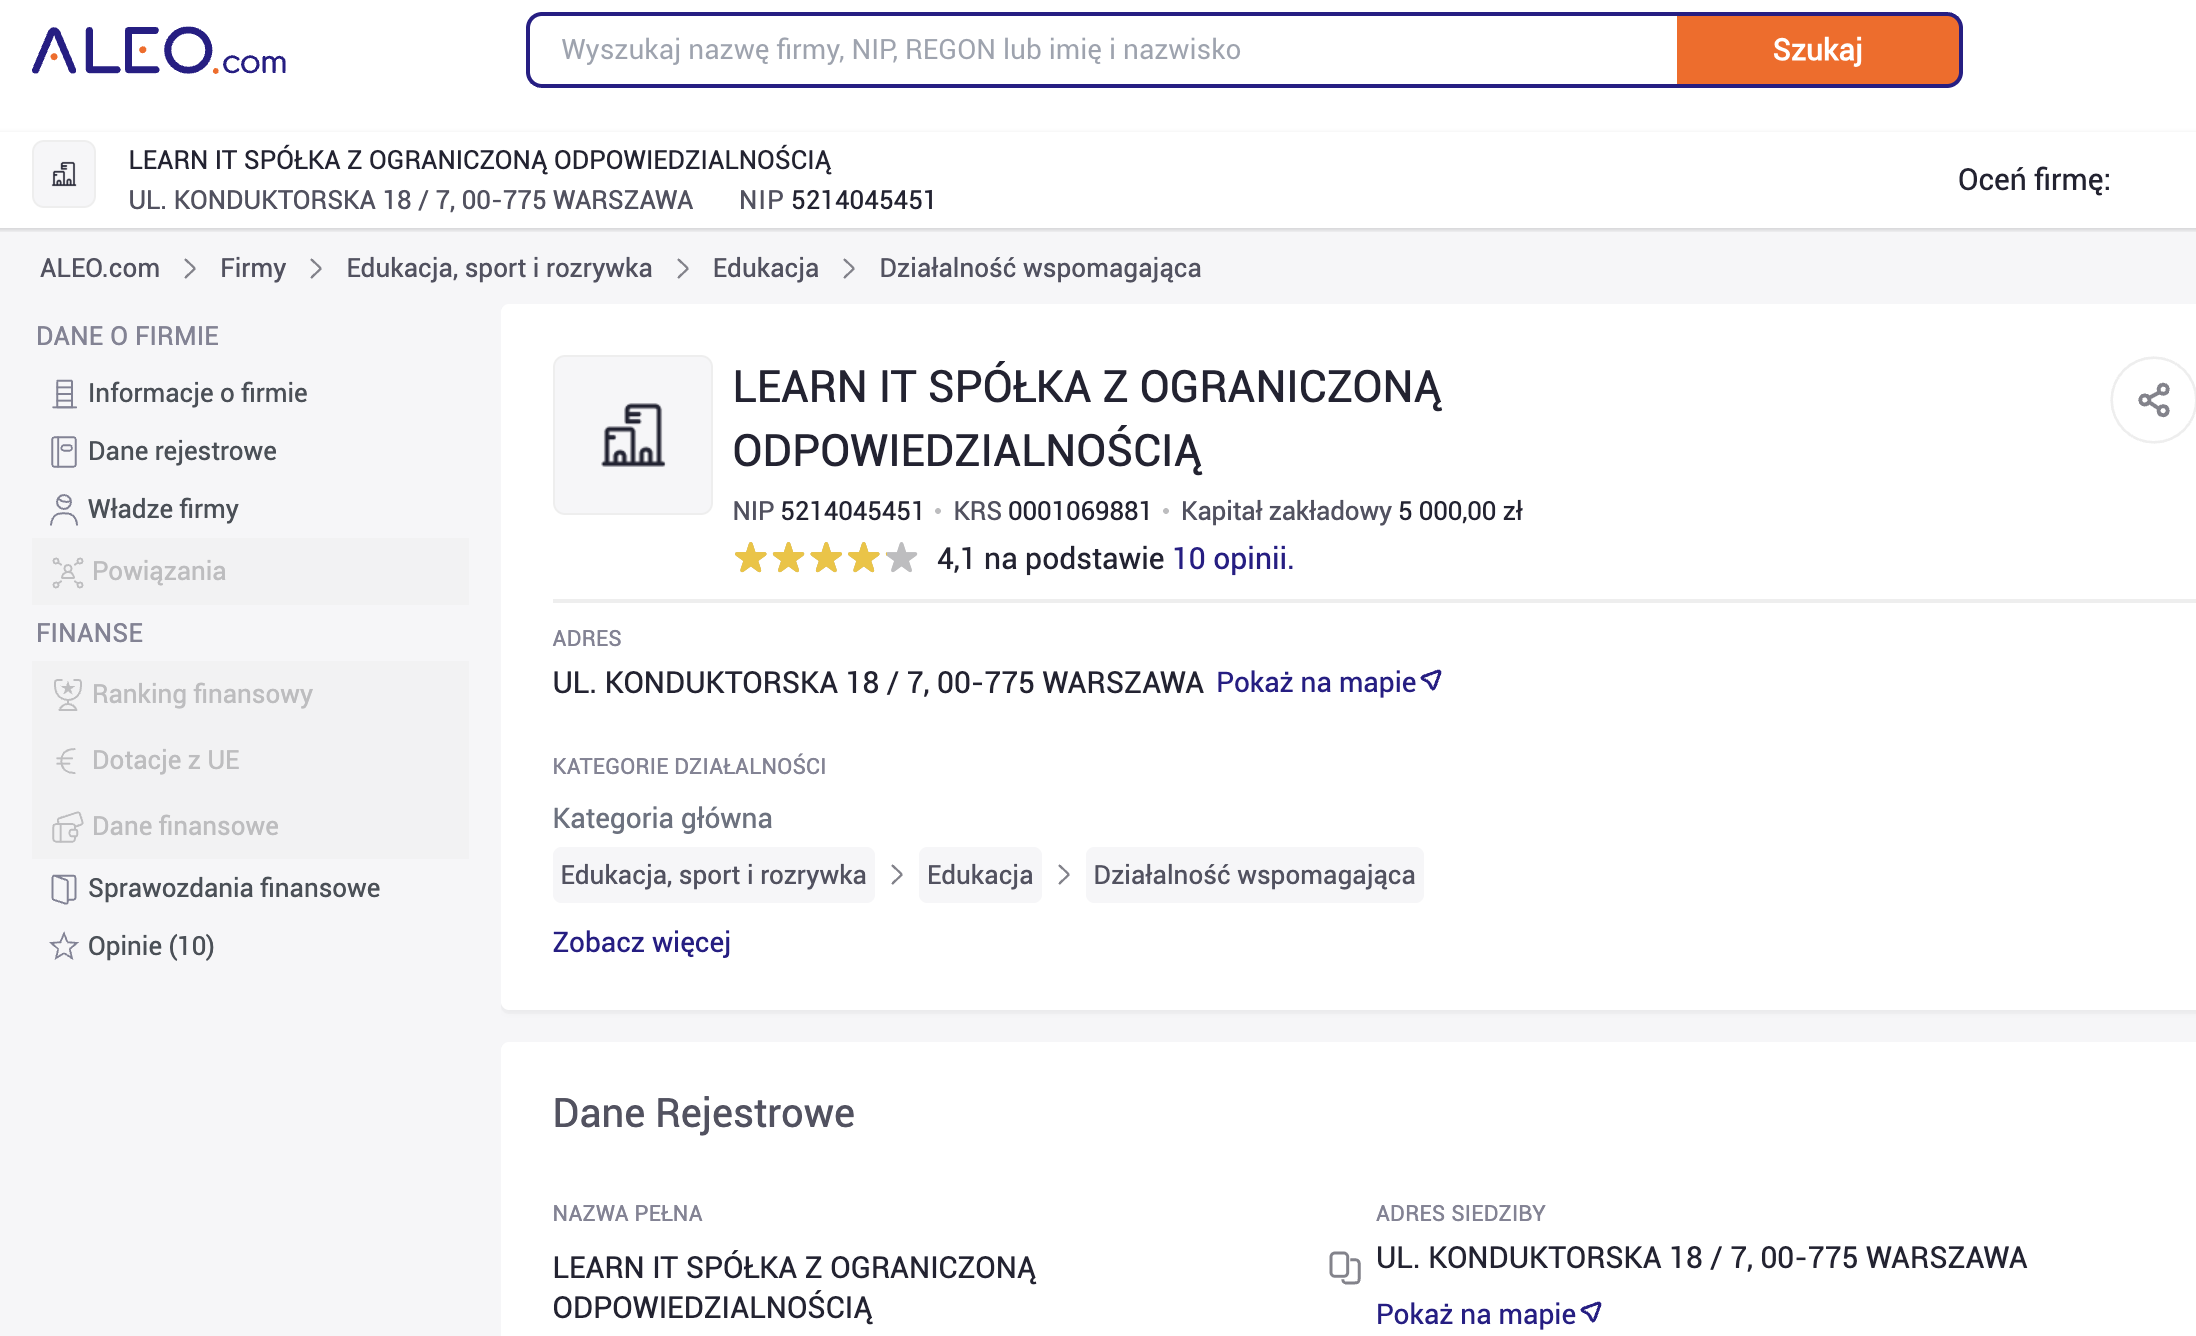Image resolution: width=2196 pixels, height=1336 pixels.
Task: Select 'Informacje o firmie' sidebar item
Action: pos(197,393)
